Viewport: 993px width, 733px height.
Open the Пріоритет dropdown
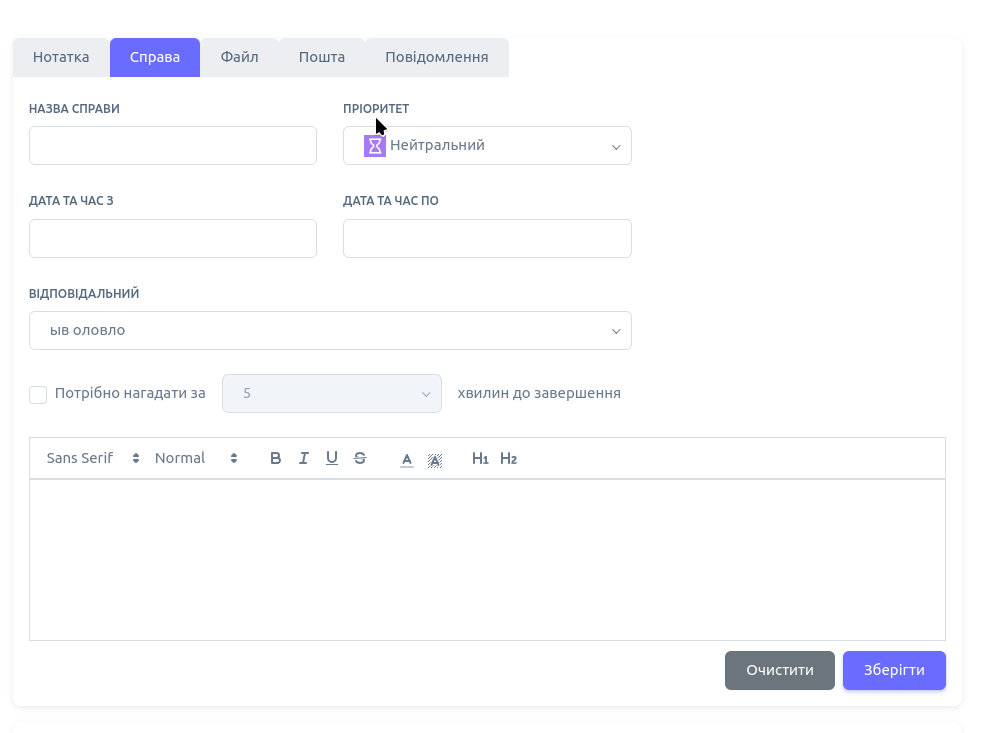point(487,146)
